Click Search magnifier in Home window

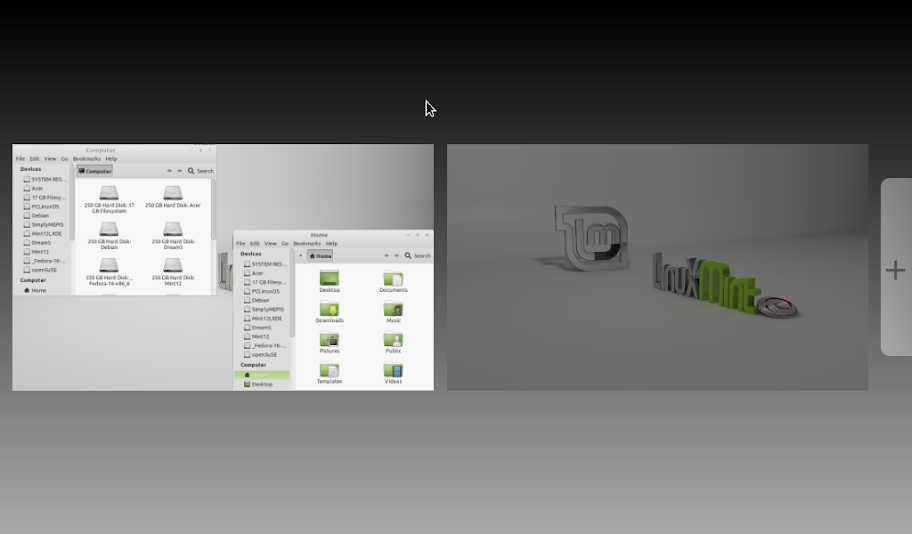click(408, 255)
